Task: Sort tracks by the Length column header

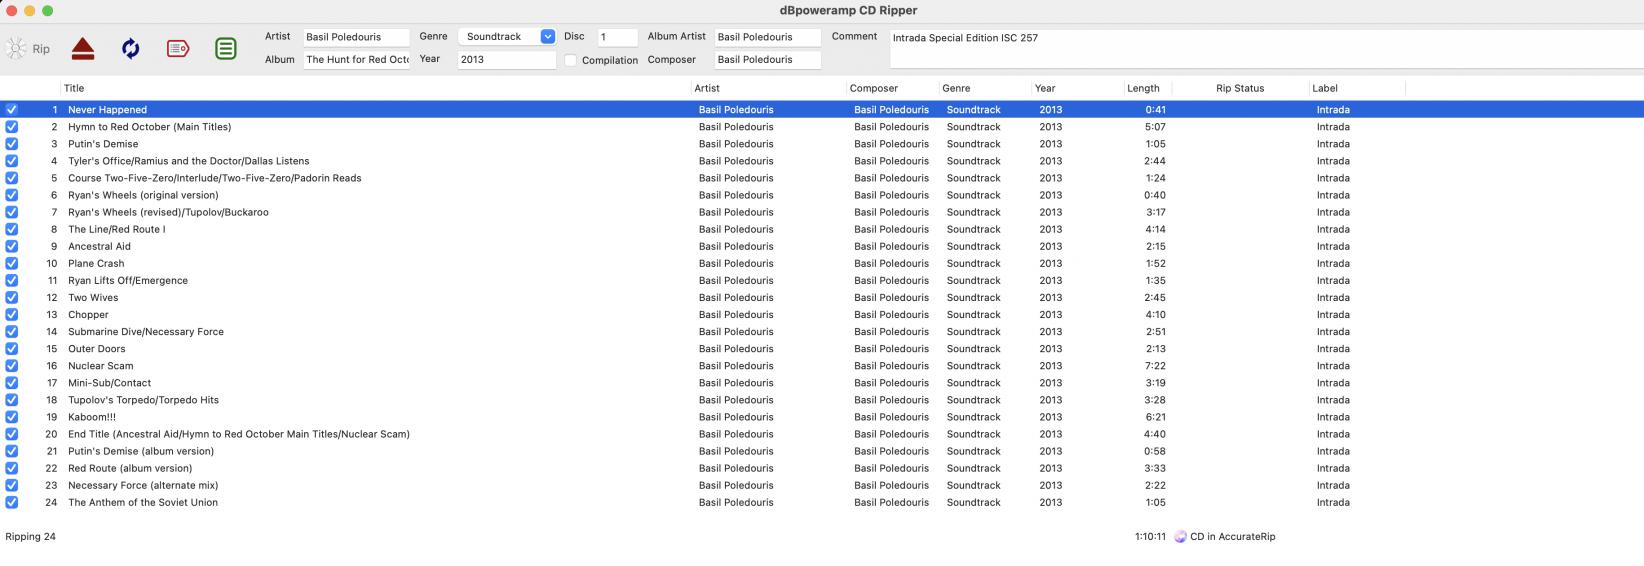Action: (1143, 89)
